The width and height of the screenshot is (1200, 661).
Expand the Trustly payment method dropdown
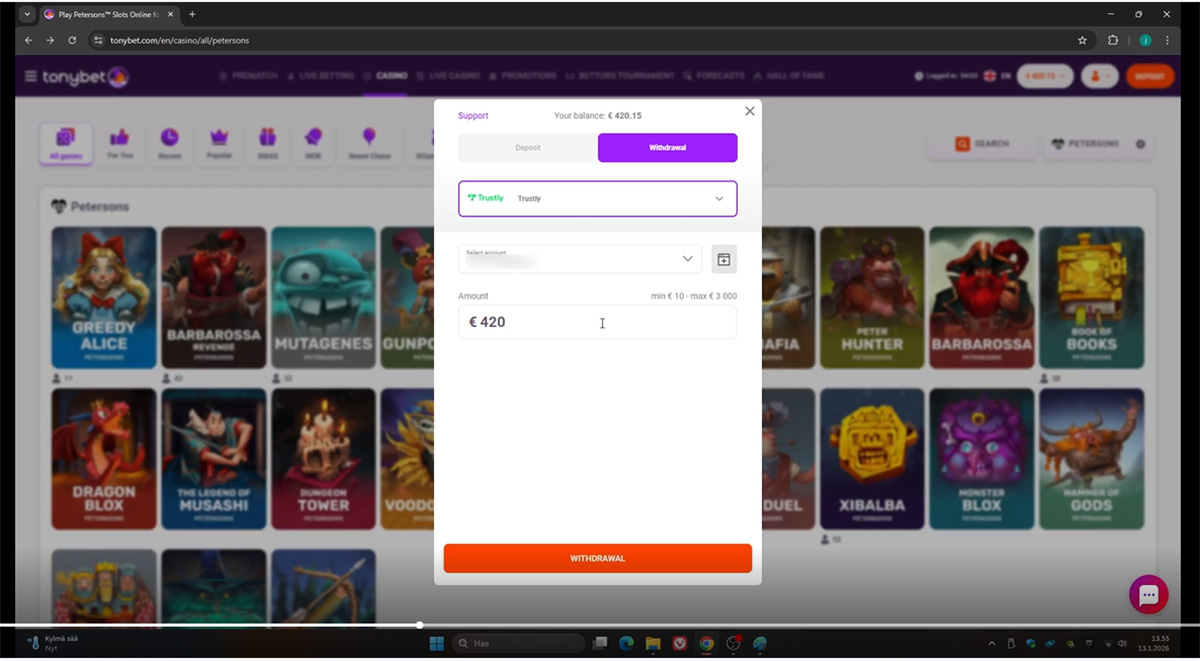coord(597,199)
